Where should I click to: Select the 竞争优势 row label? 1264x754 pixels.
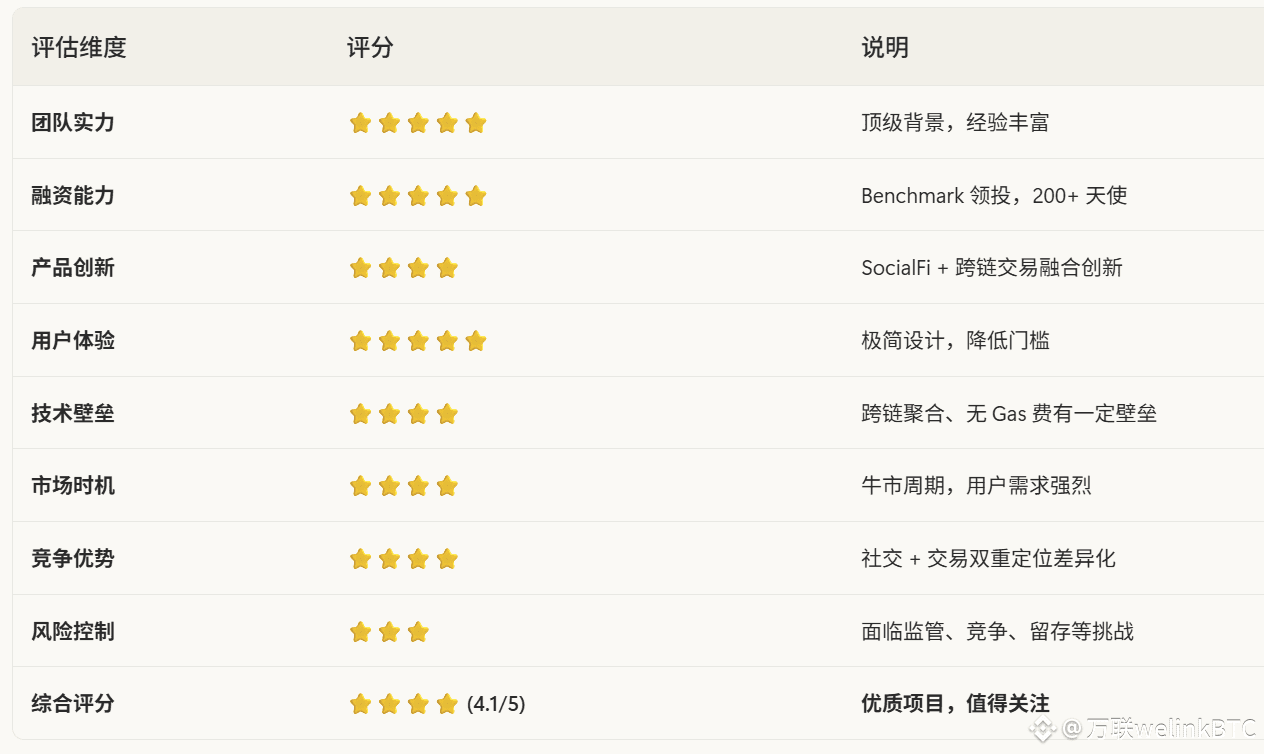click(x=73, y=558)
